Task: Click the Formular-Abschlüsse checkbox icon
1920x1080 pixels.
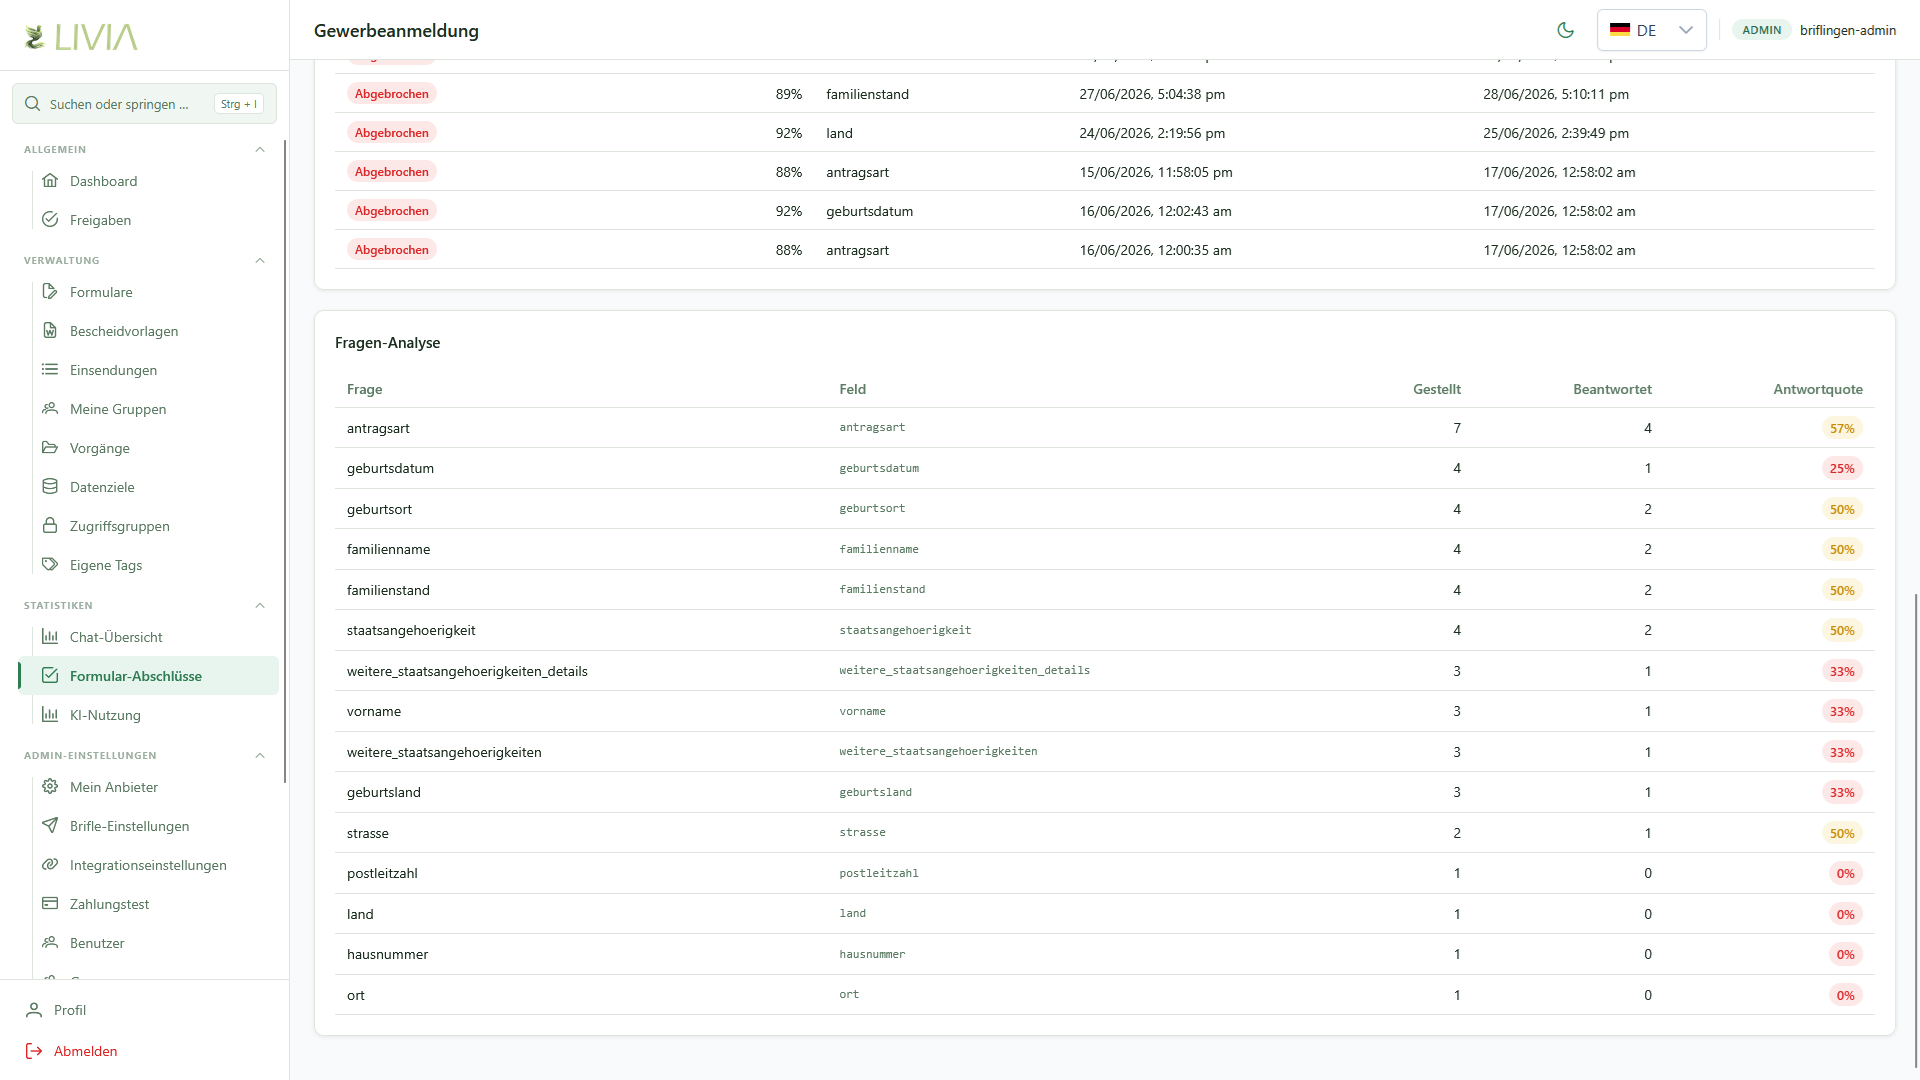Action: pyautogui.click(x=50, y=676)
